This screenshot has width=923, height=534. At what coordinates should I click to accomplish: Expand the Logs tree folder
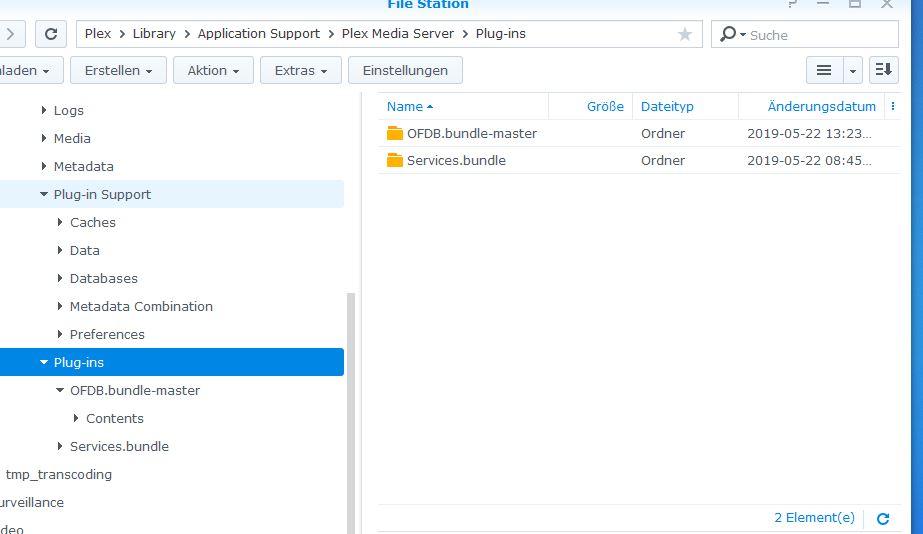point(44,110)
